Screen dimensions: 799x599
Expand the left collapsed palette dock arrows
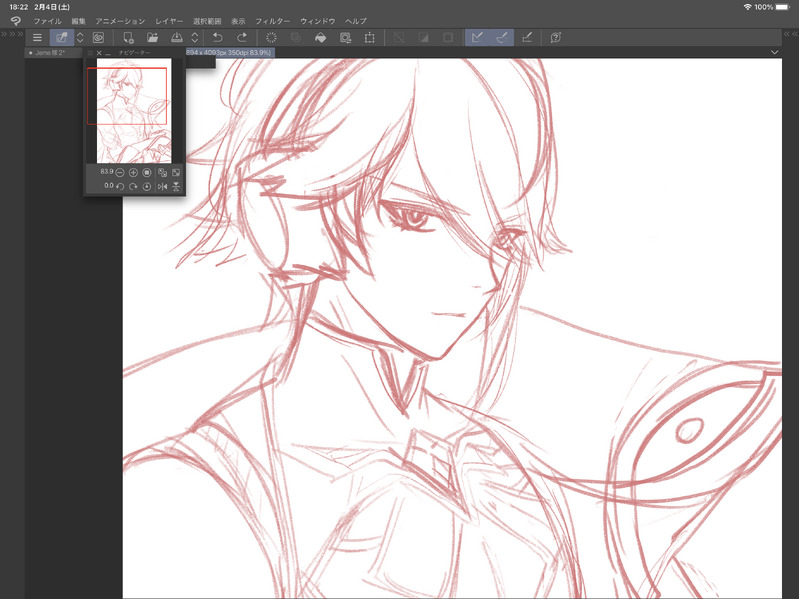[12, 34]
